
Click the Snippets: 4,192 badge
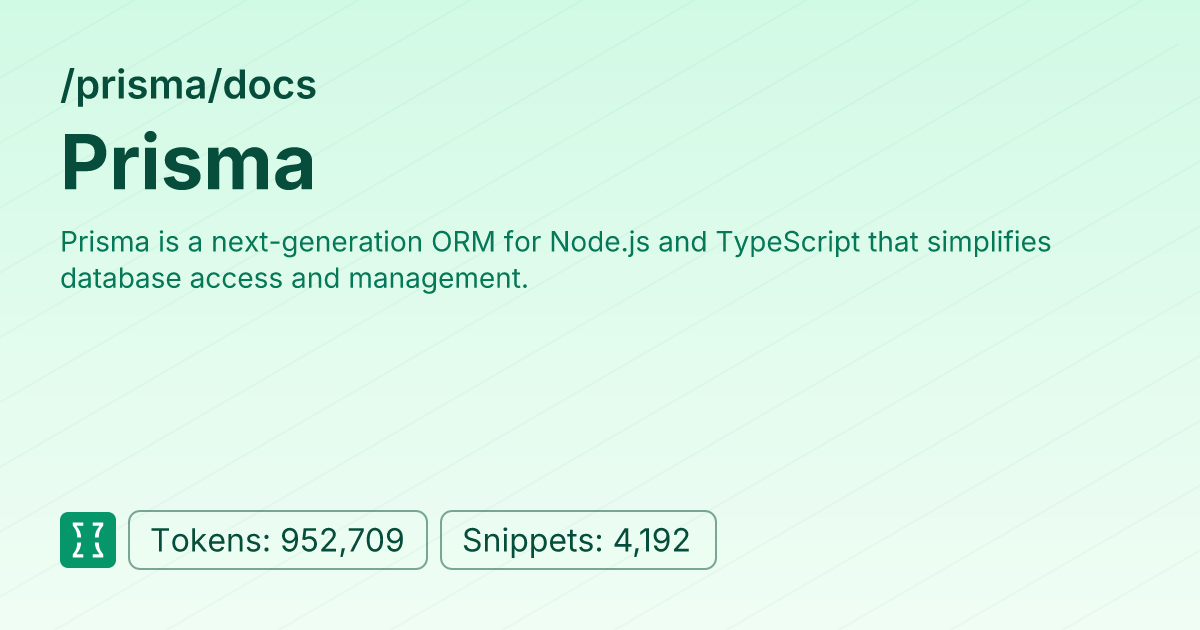tap(578, 540)
